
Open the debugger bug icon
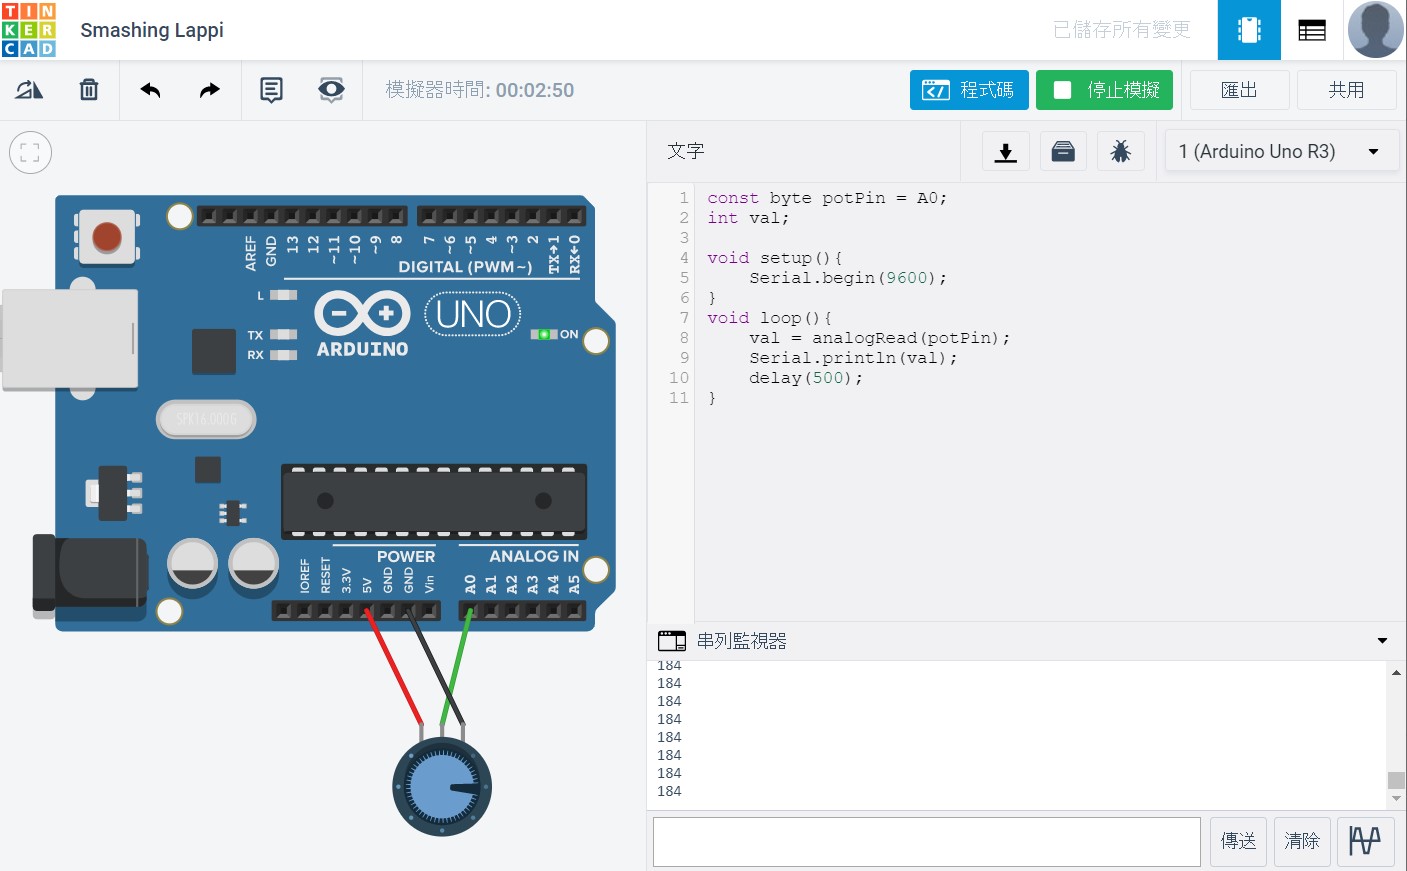(x=1121, y=152)
